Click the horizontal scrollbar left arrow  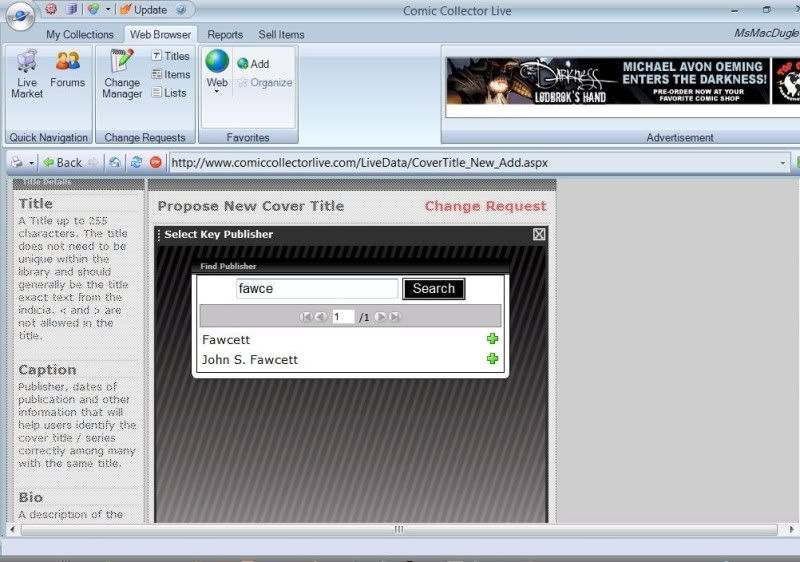click(12, 529)
